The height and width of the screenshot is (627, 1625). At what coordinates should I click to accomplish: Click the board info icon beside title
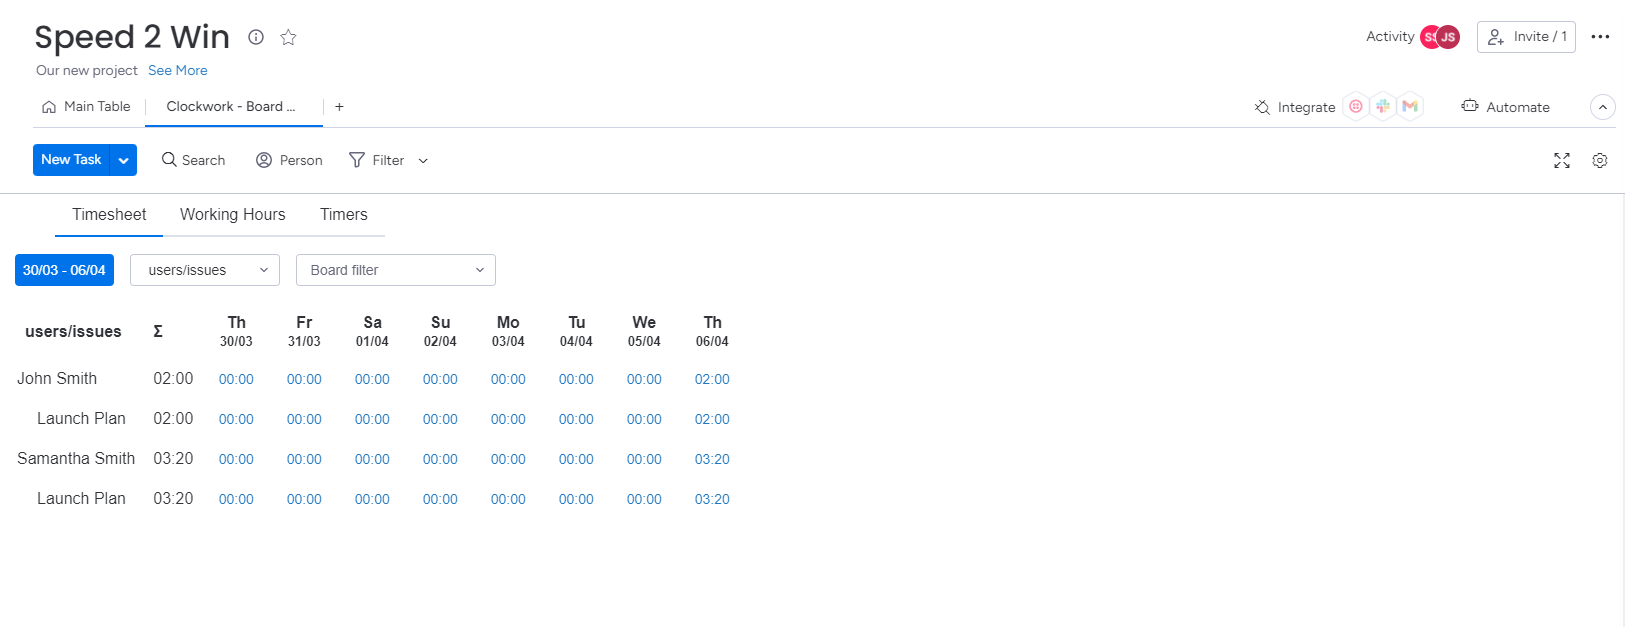click(256, 37)
